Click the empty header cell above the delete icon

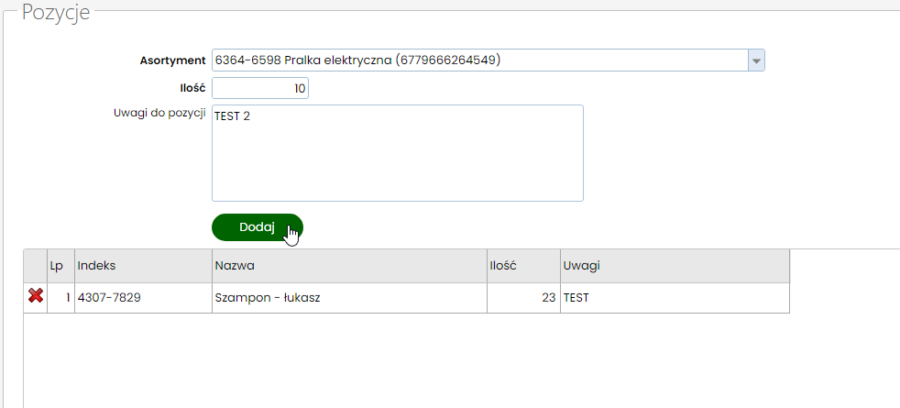[36, 266]
